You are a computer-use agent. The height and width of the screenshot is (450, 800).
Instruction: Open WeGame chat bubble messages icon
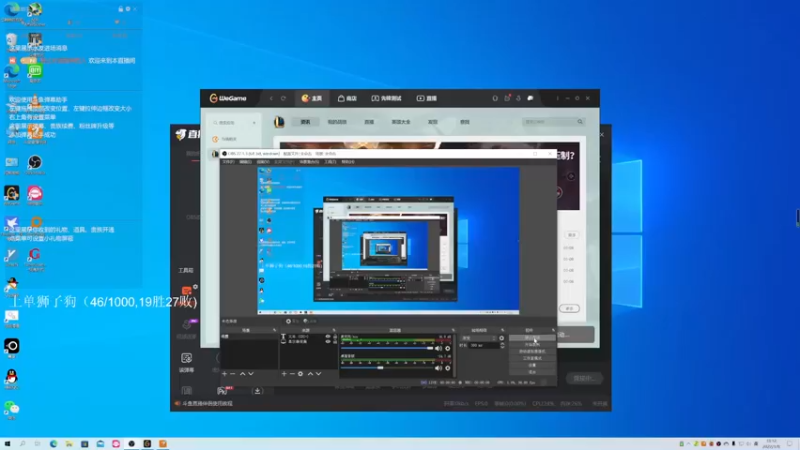tap(530, 98)
